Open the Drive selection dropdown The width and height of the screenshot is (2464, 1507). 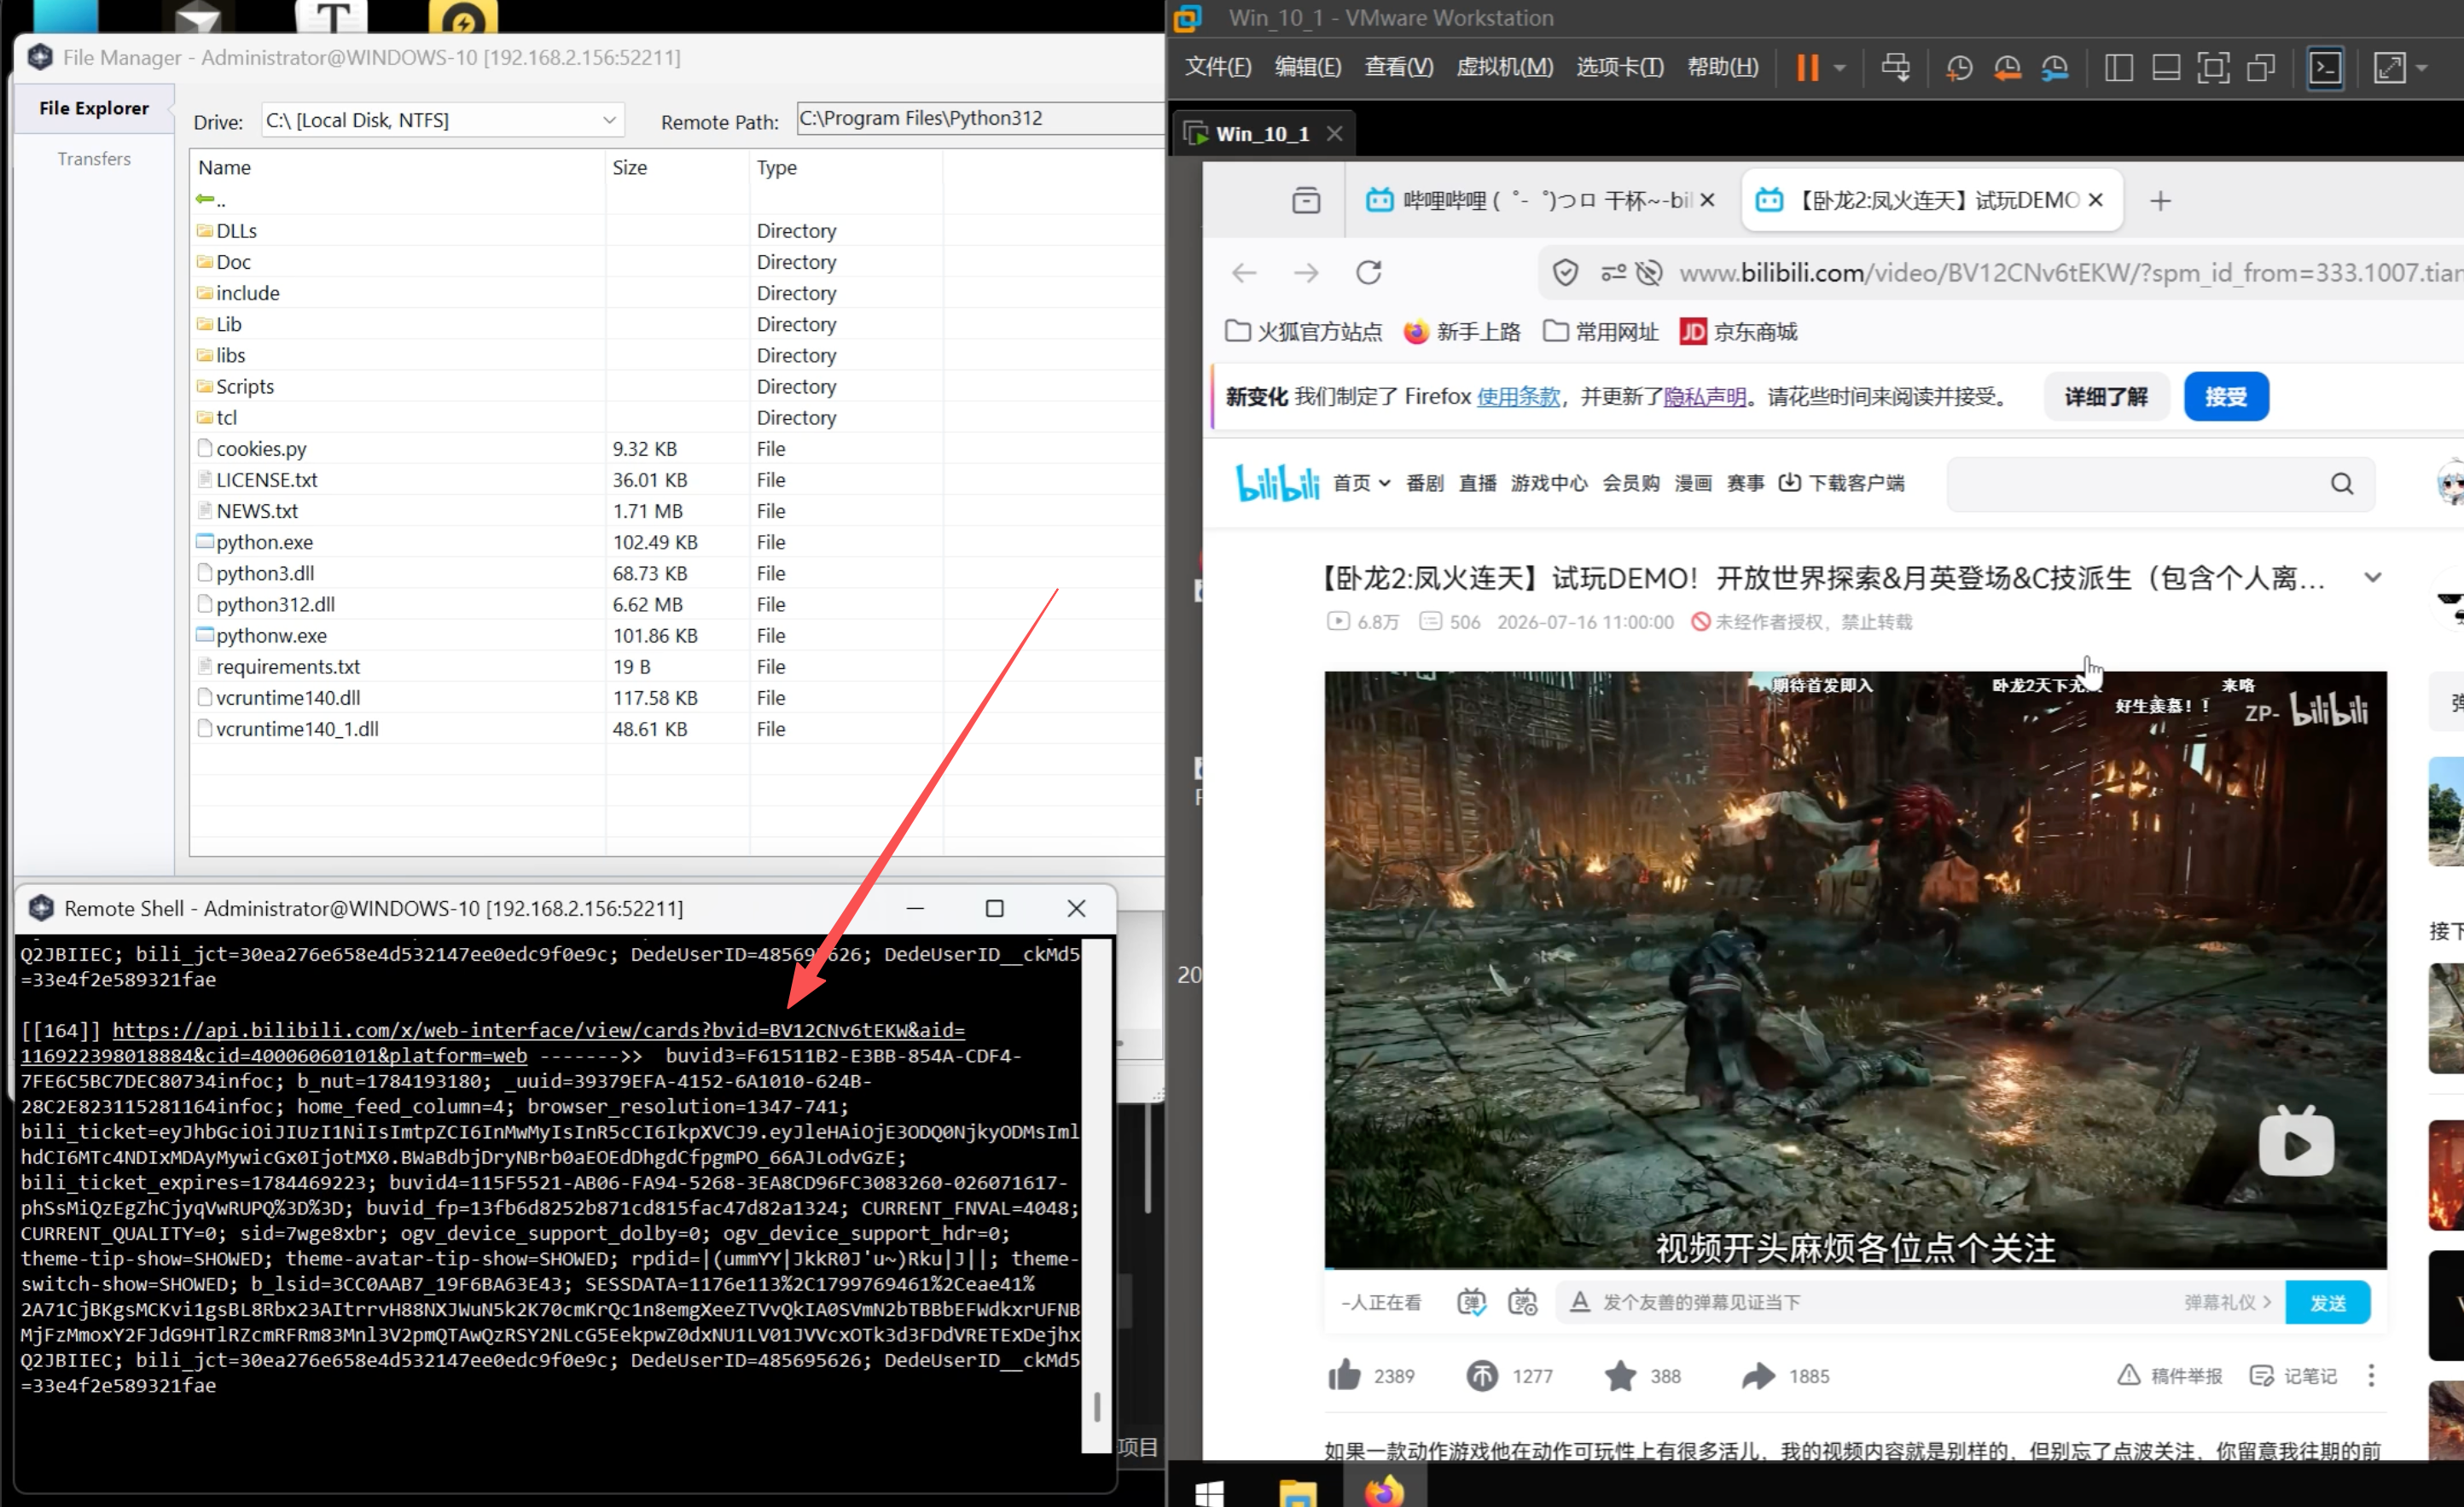click(442, 120)
